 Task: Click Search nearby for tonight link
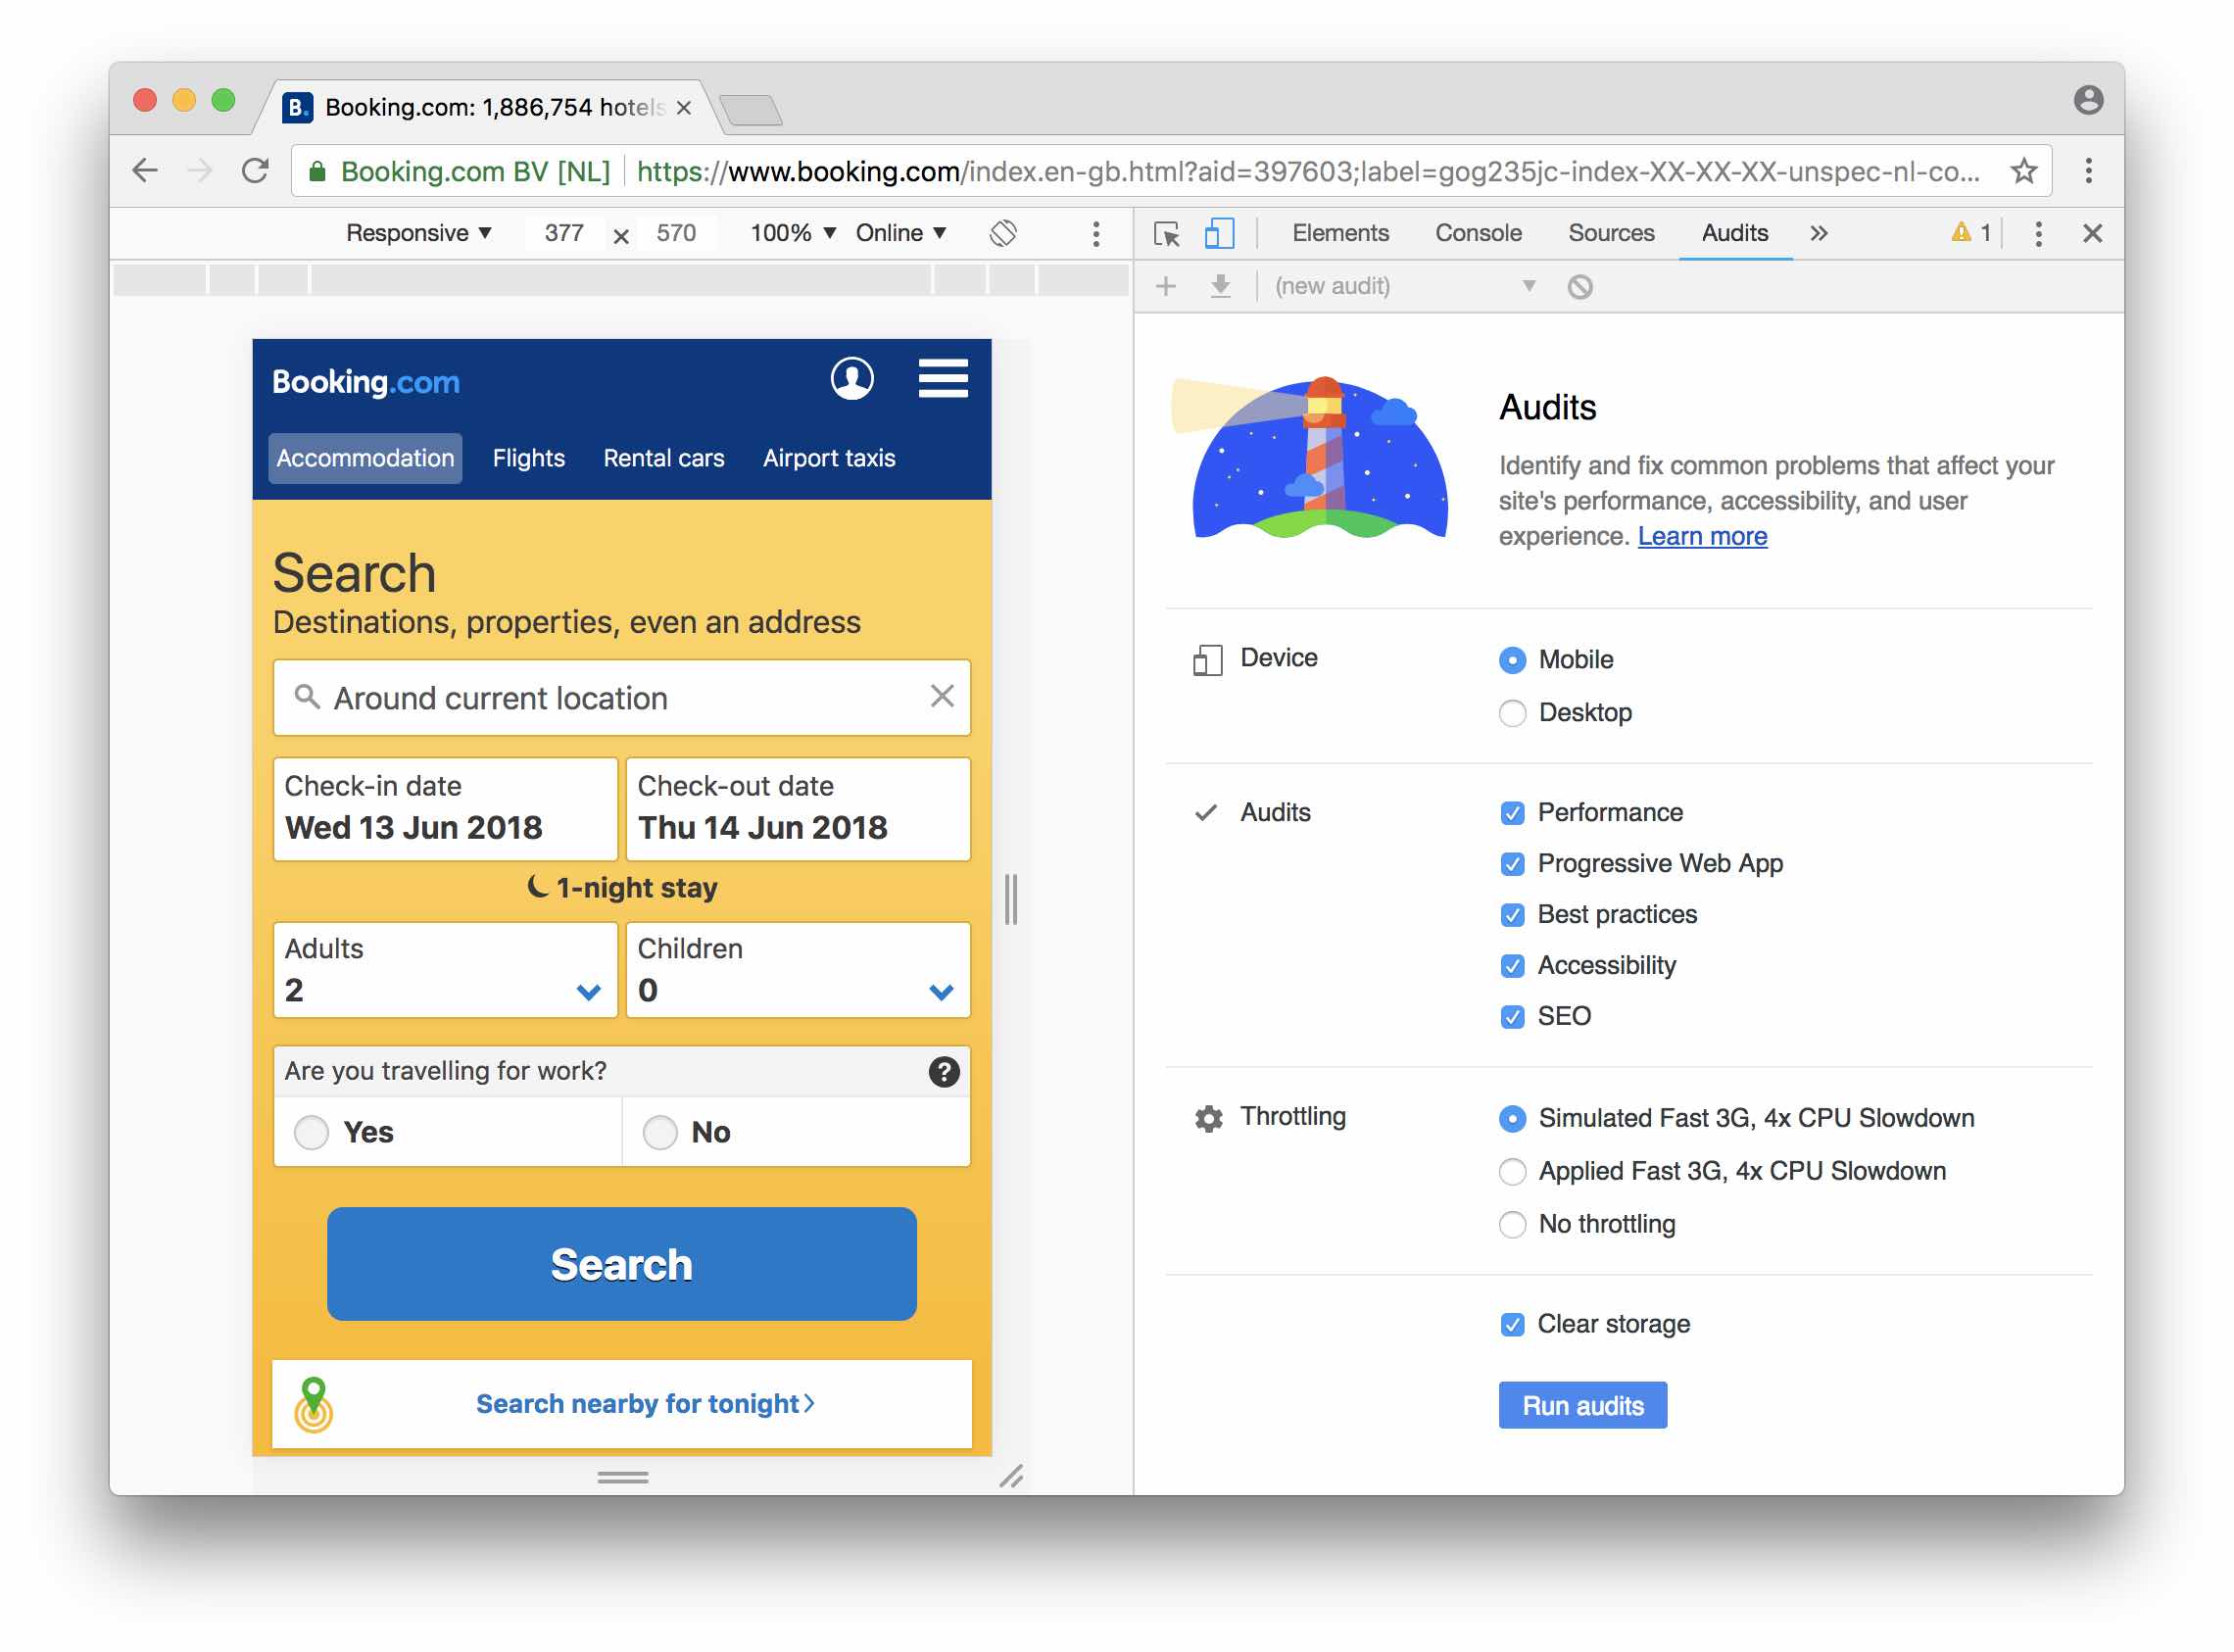click(x=645, y=1404)
